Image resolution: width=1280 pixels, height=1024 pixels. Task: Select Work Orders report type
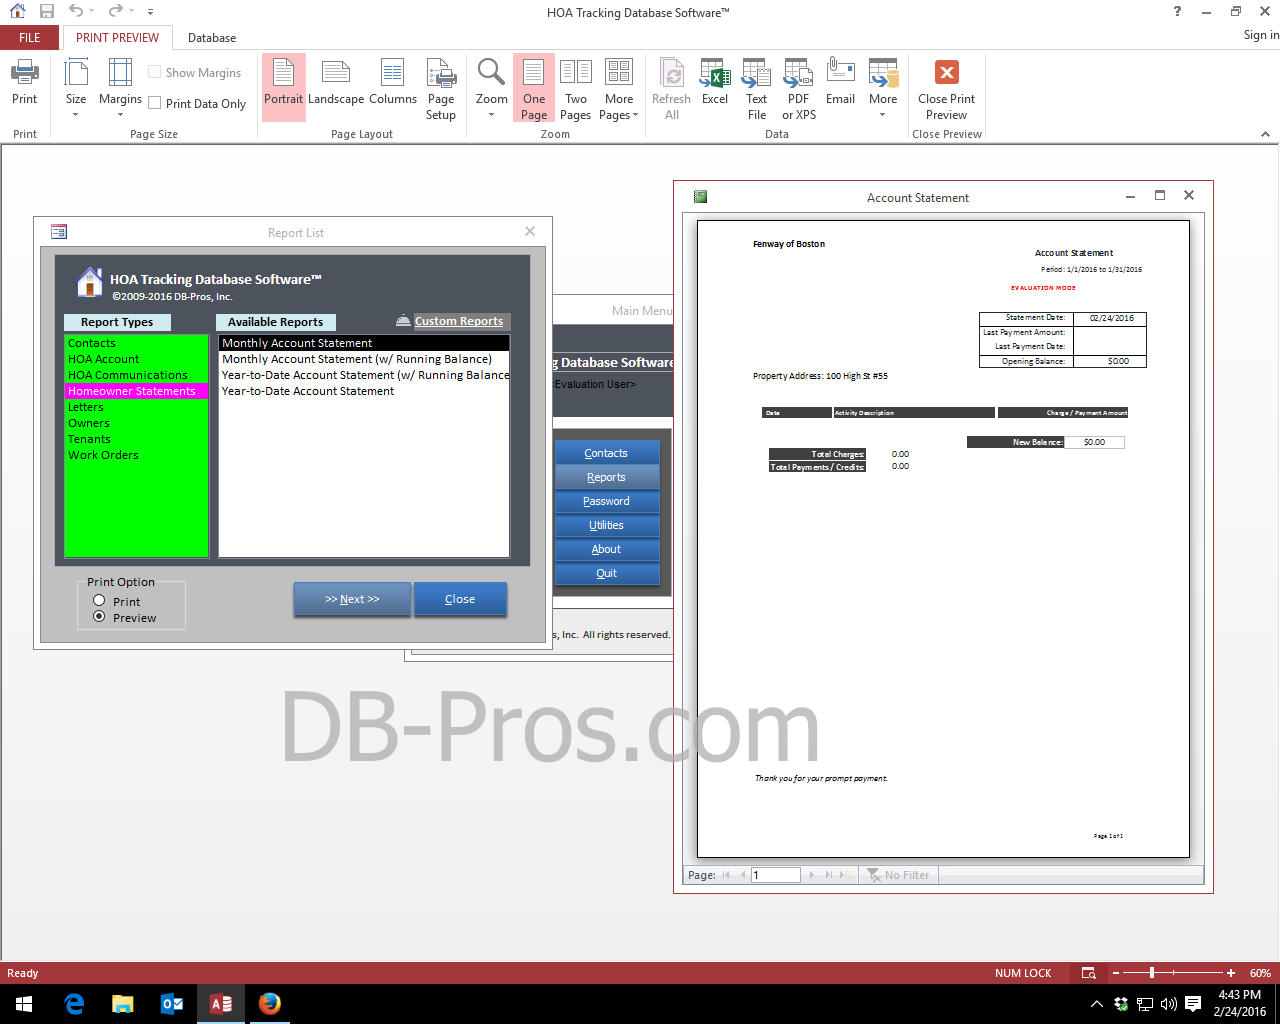(x=136, y=455)
